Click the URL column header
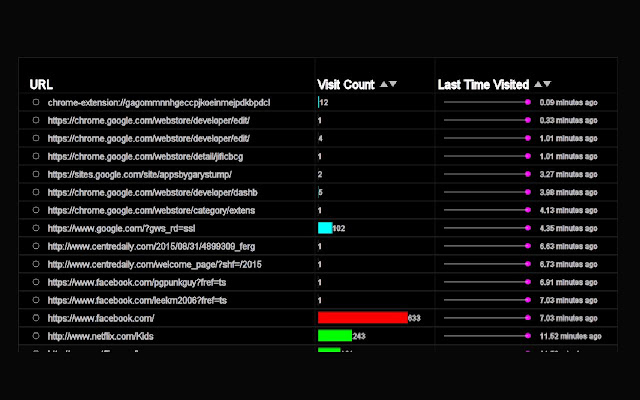This screenshot has width=640, height=400. tap(41, 84)
